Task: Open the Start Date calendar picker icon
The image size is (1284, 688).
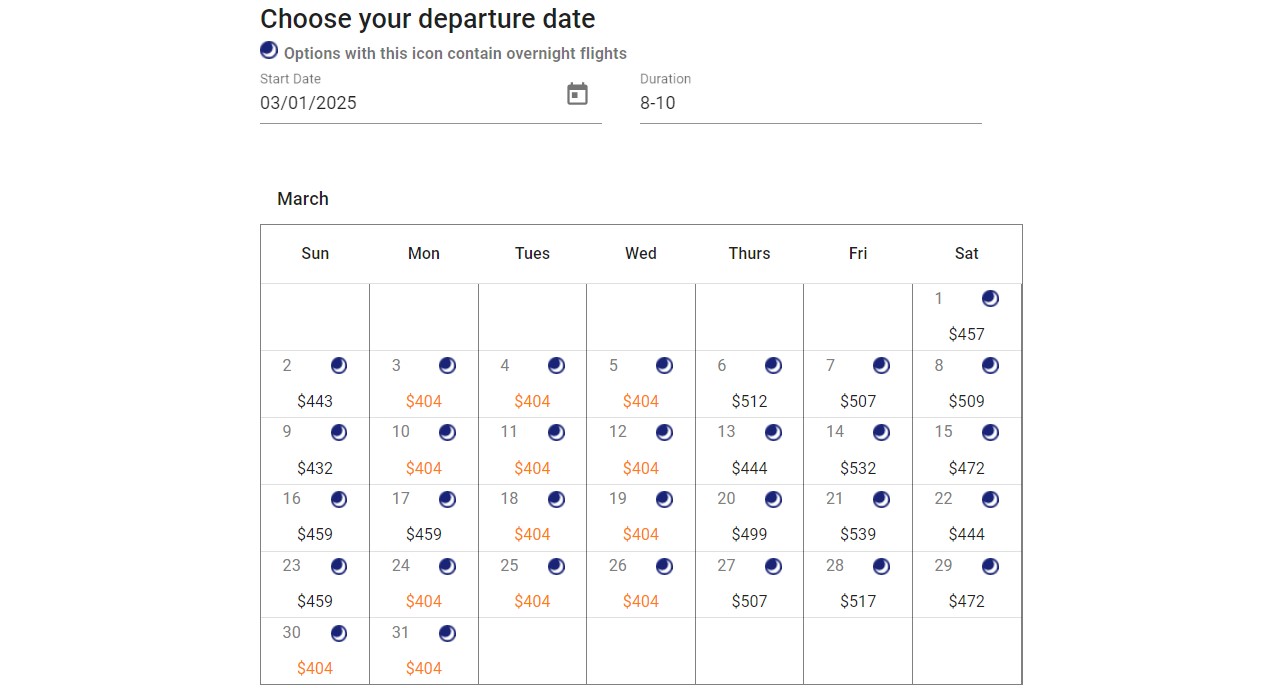Action: click(577, 93)
